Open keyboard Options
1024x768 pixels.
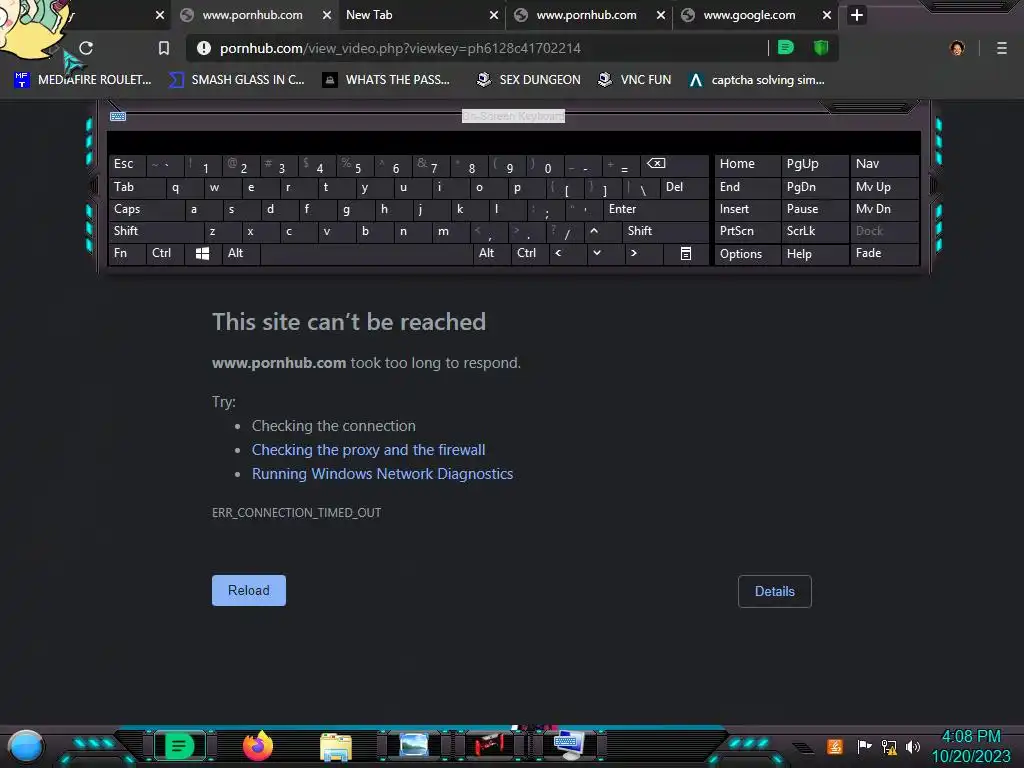click(748, 253)
